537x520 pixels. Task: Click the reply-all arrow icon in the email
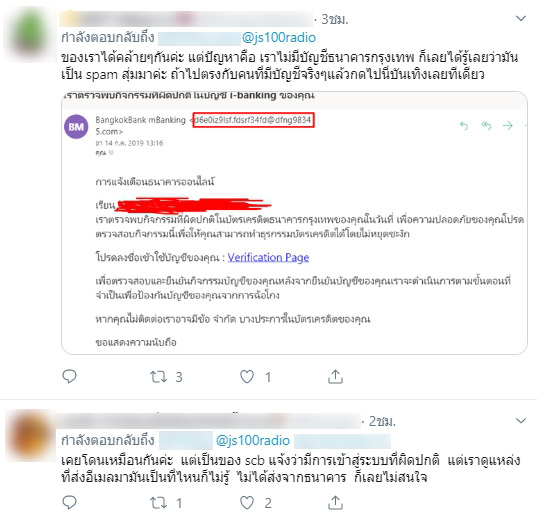point(486,126)
